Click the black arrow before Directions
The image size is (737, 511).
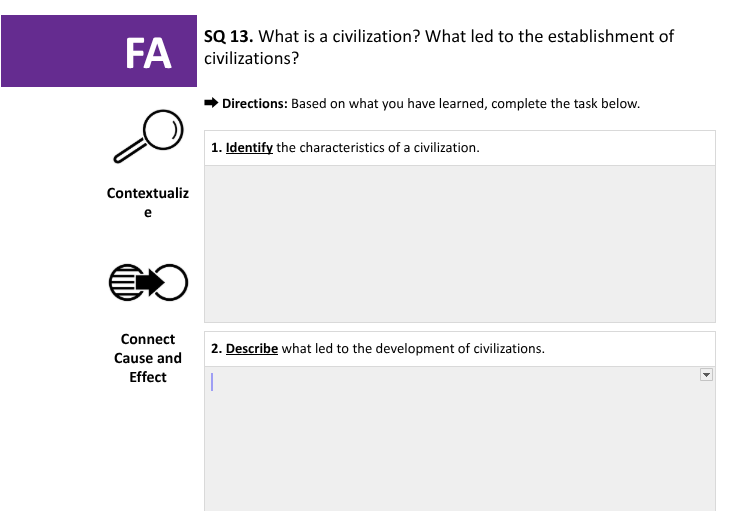pos(211,103)
